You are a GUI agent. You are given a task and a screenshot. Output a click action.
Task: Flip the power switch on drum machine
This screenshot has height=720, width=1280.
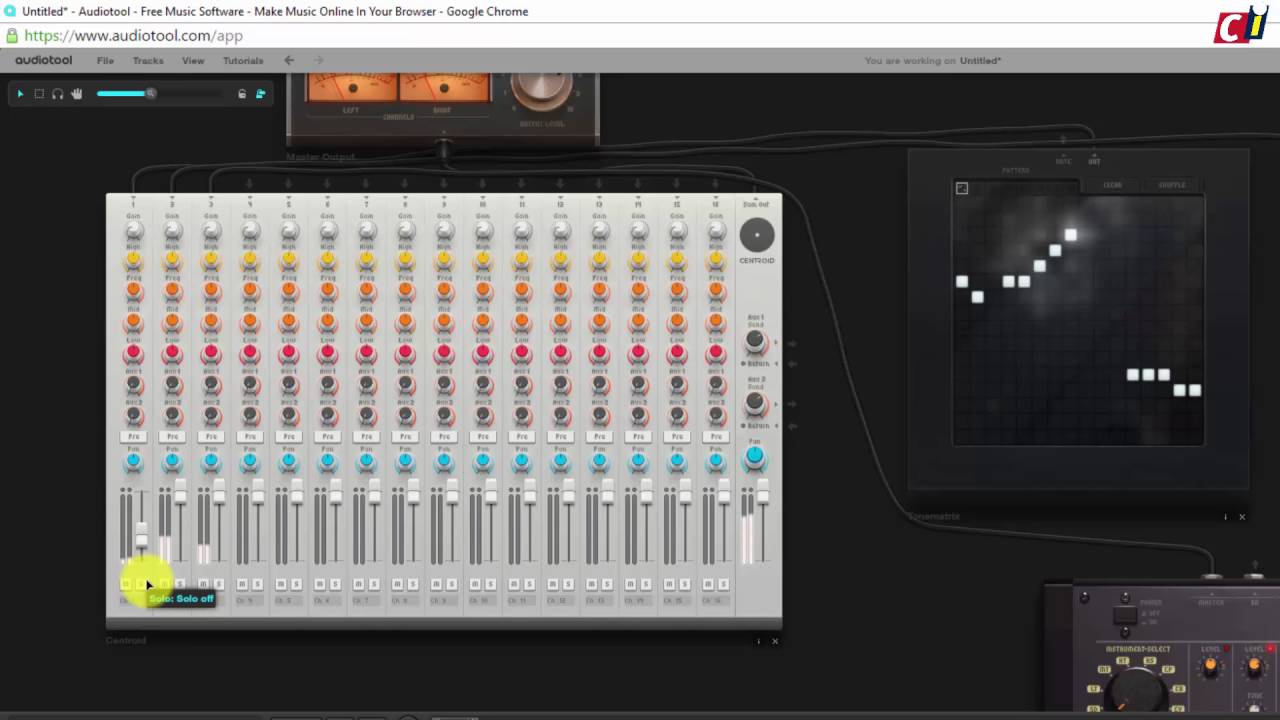click(x=1125, y=615)
